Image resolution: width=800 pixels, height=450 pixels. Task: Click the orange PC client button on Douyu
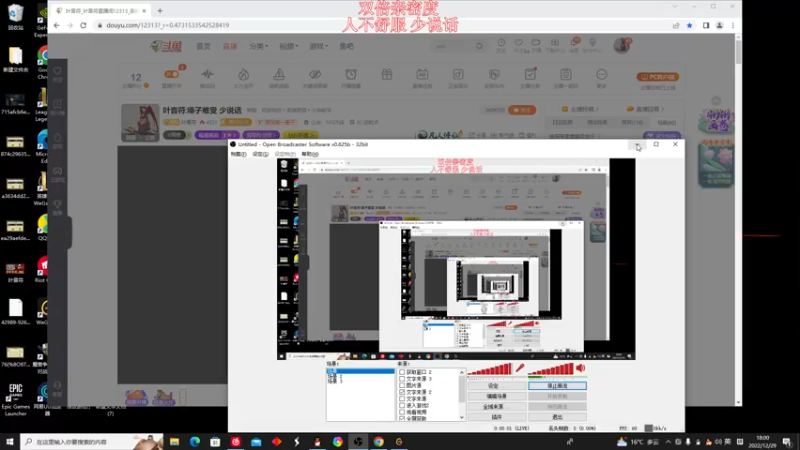pos(657,77)
